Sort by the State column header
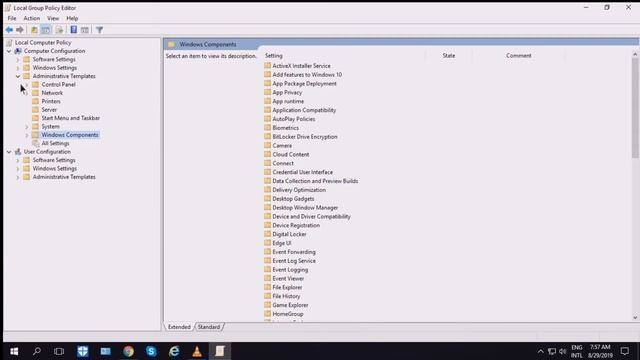640x360 pixels. [449, 56]
